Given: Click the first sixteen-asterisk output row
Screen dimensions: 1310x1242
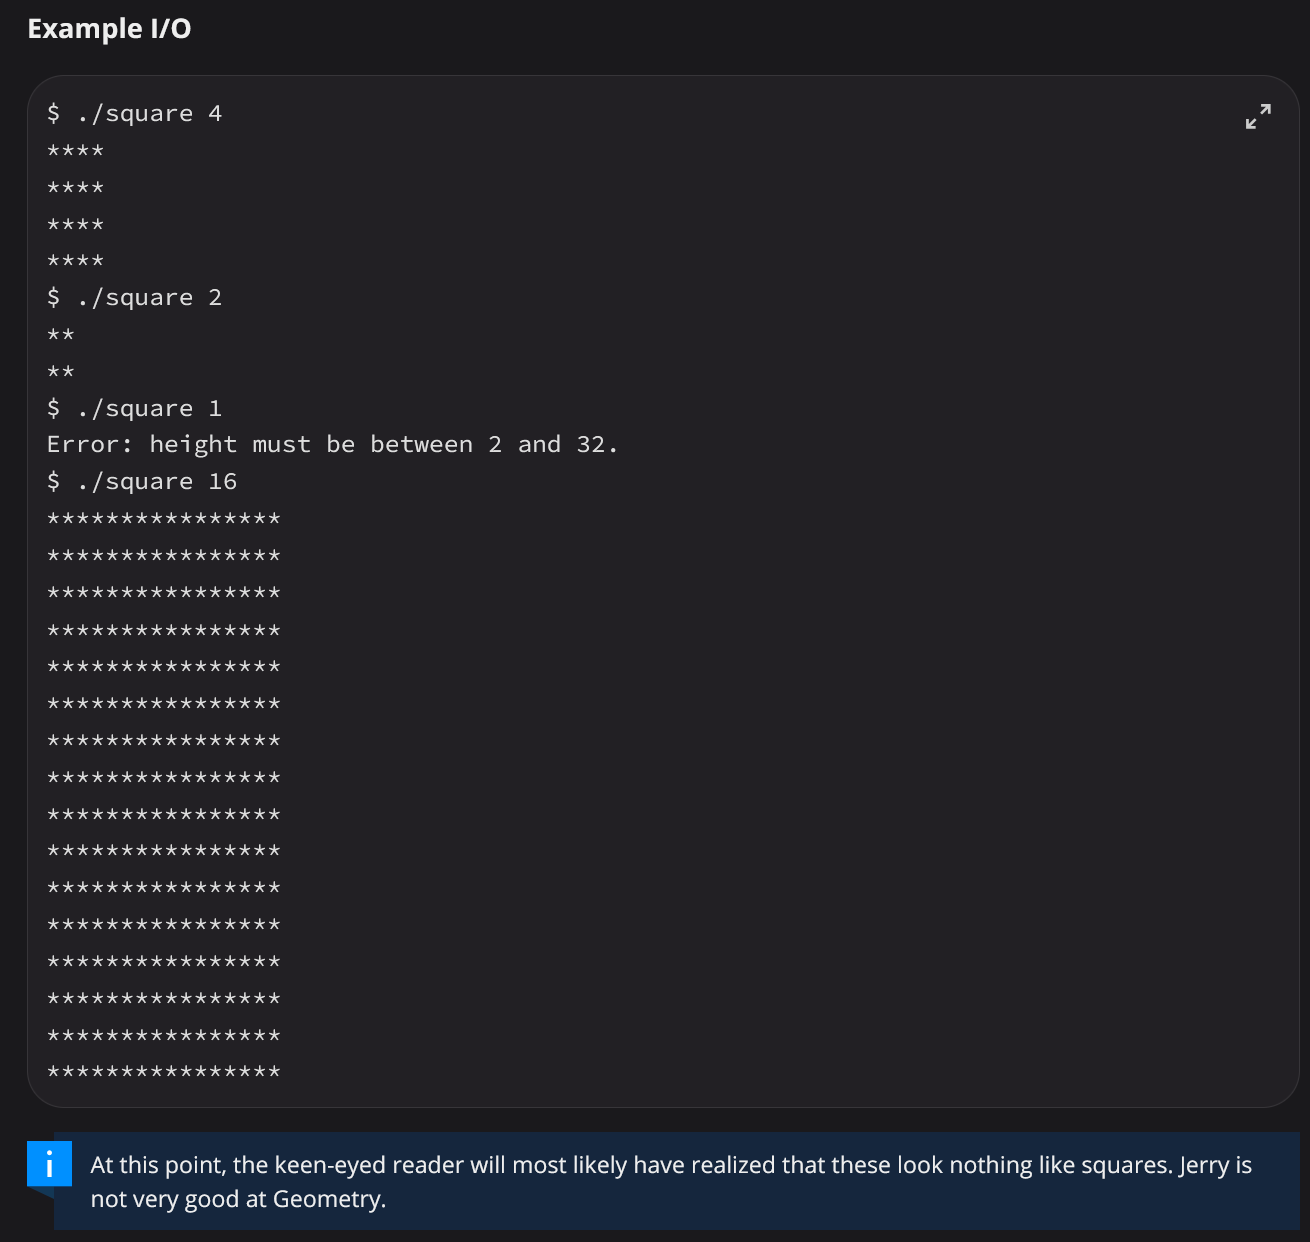Looking at the screenshot, I should click(164, 519).
